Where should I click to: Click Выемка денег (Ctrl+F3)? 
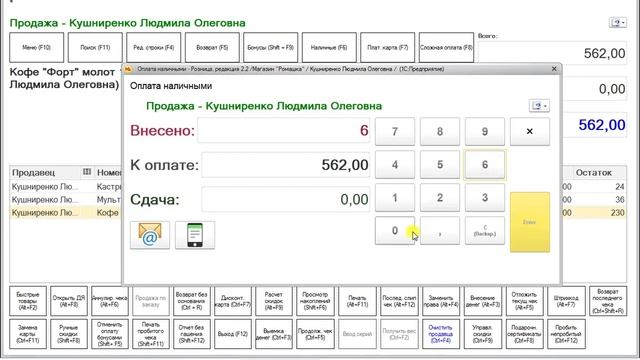[x=273, y=334]
